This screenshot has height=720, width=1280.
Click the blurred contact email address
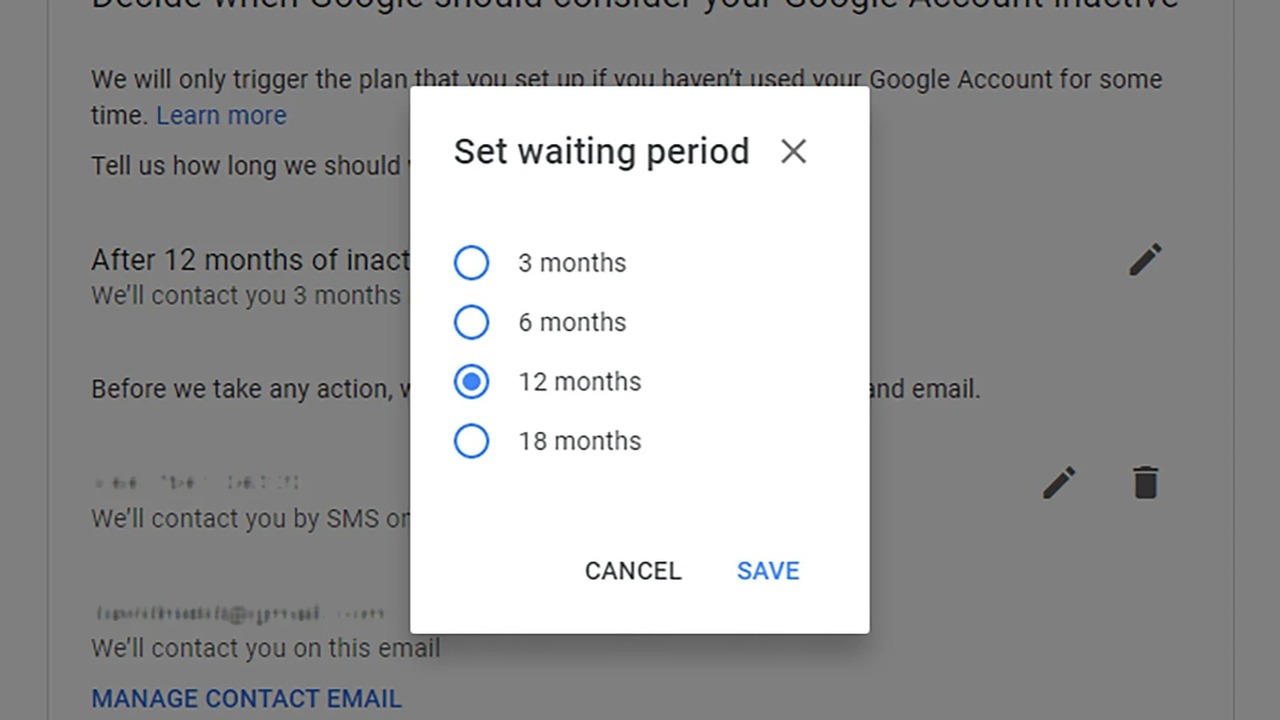[240, 612]
